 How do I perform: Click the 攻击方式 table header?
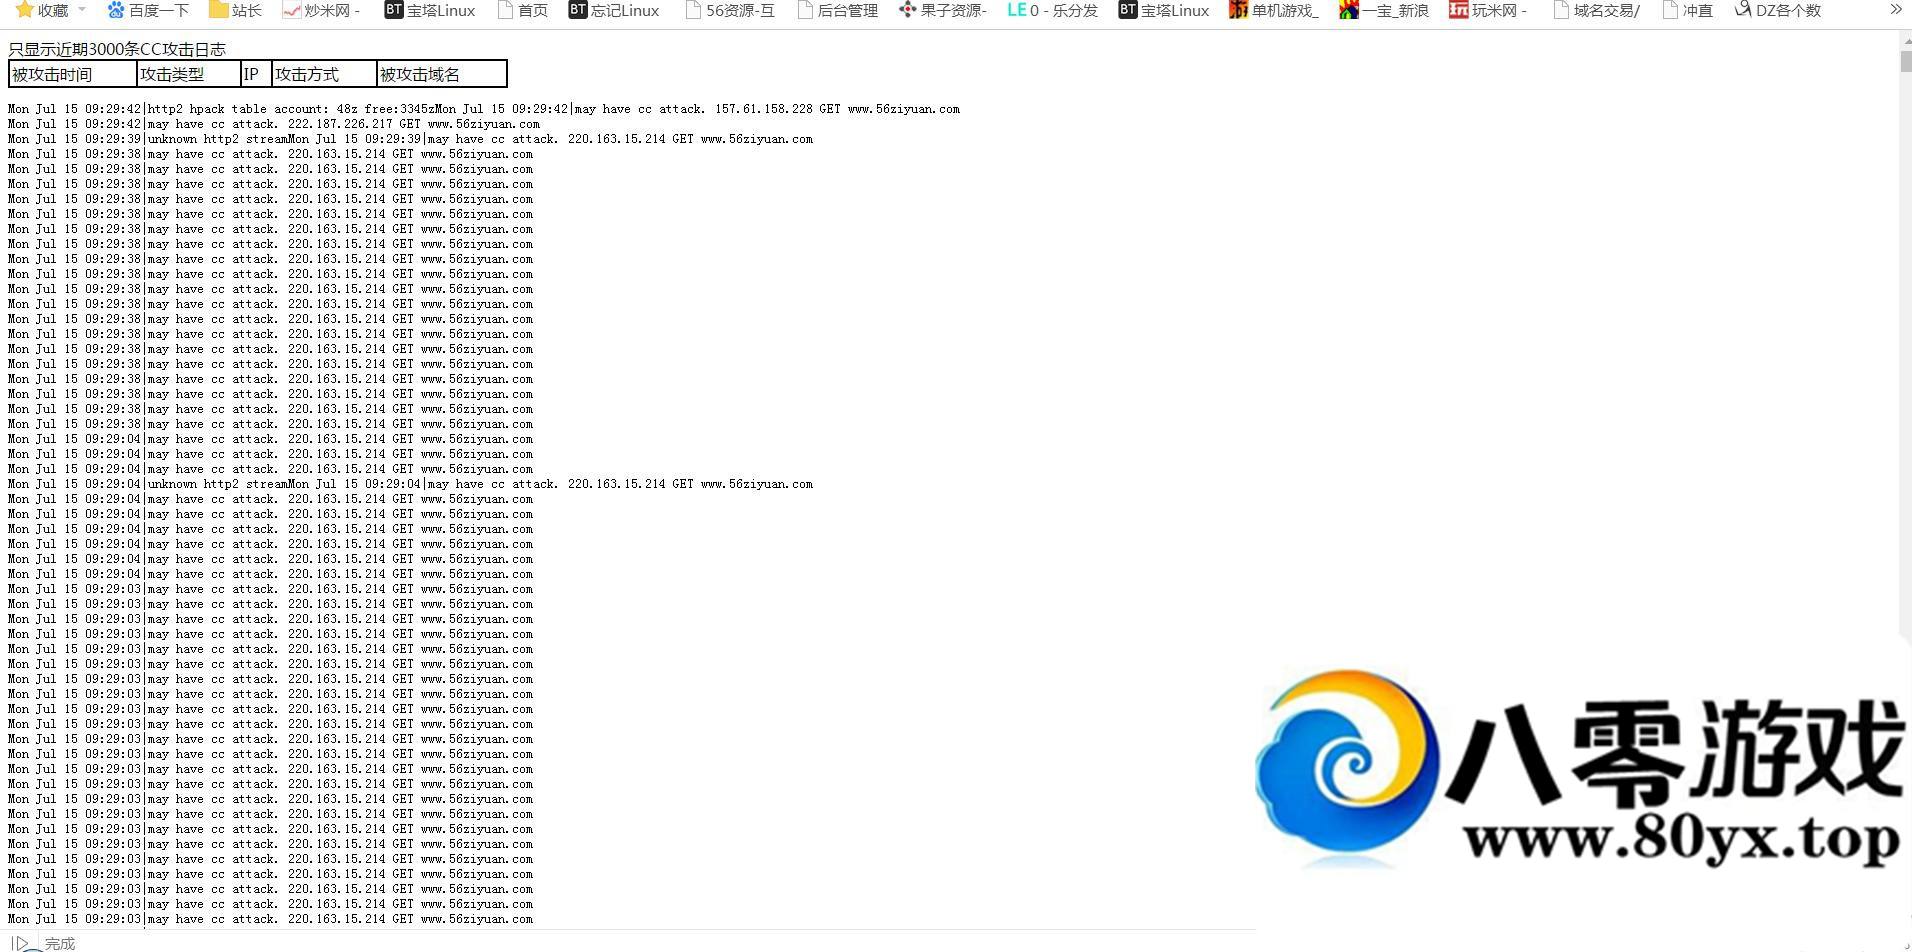(x=324, y=74)
